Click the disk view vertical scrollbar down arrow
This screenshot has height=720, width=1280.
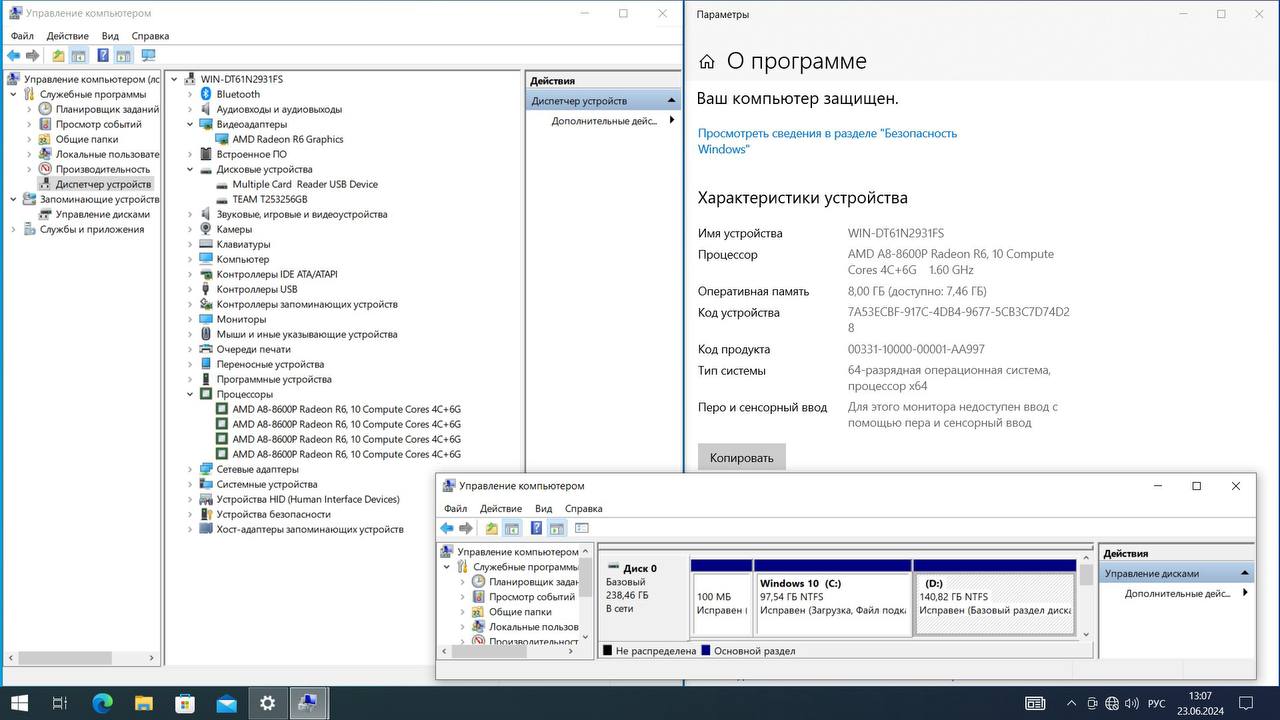1086,633
